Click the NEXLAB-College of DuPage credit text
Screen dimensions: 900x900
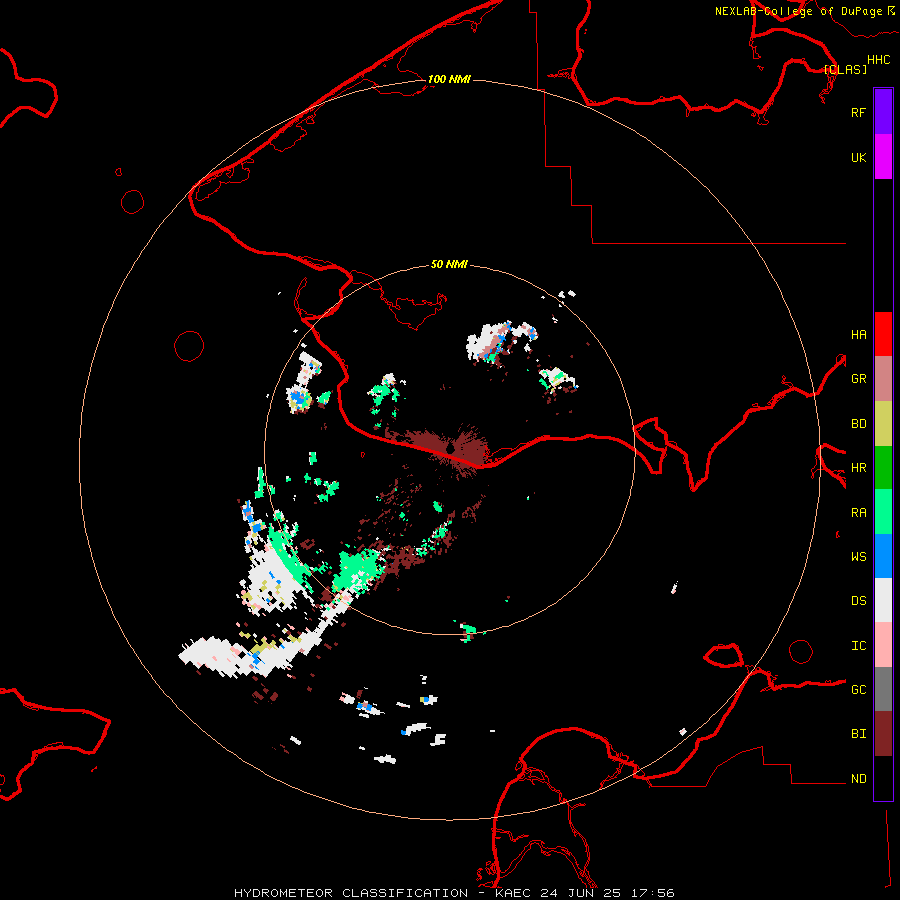798,11
